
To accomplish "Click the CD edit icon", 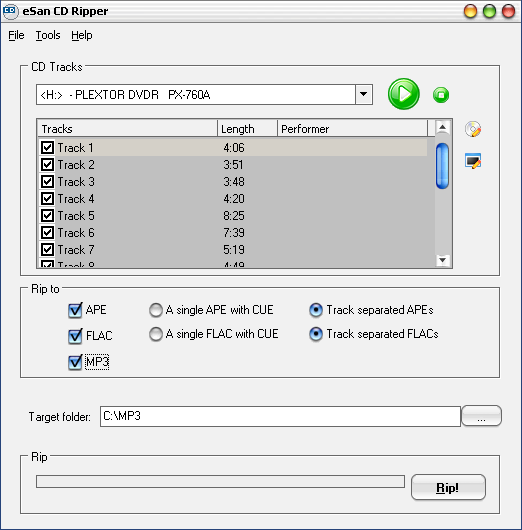I will (x=473, y=129).
